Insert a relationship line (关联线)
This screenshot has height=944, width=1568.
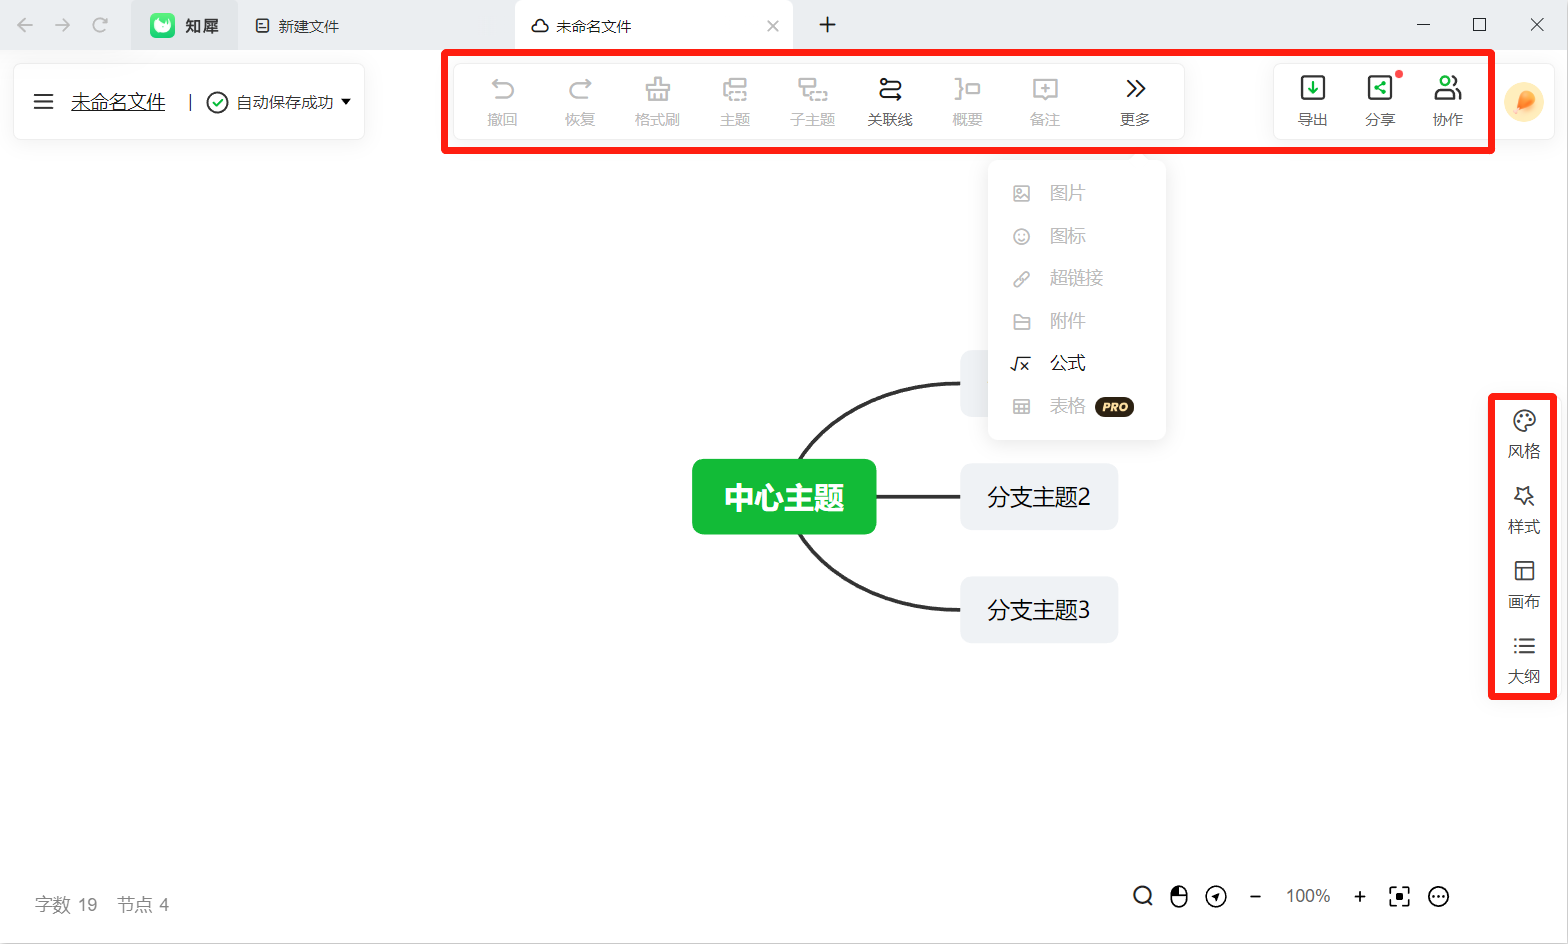pos(890,101)
